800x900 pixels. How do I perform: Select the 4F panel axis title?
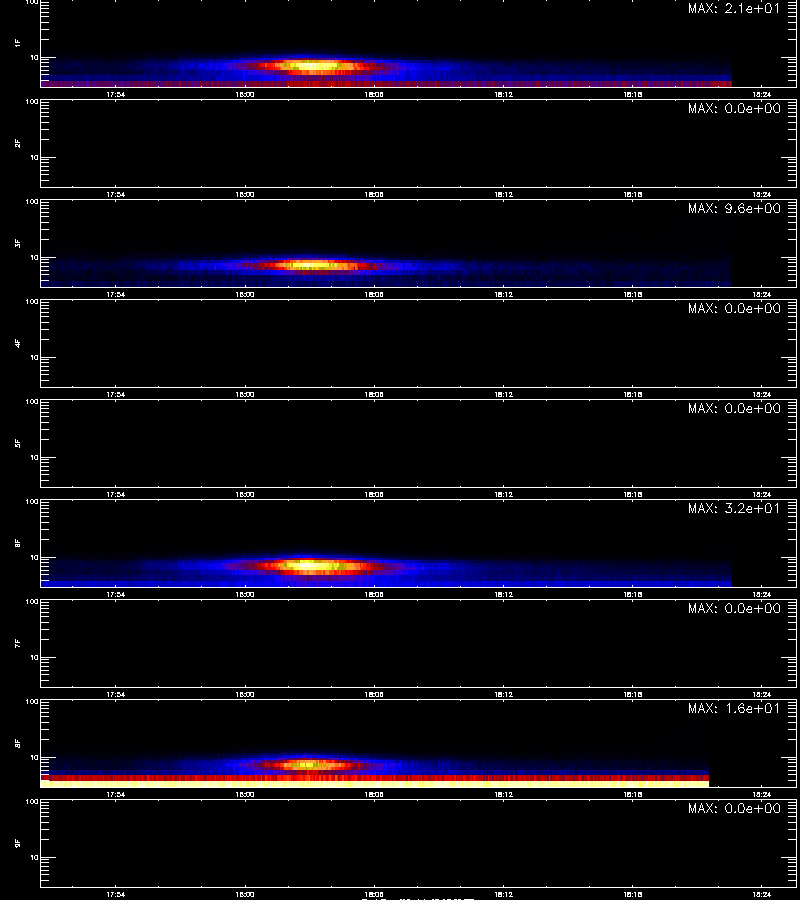18,343
